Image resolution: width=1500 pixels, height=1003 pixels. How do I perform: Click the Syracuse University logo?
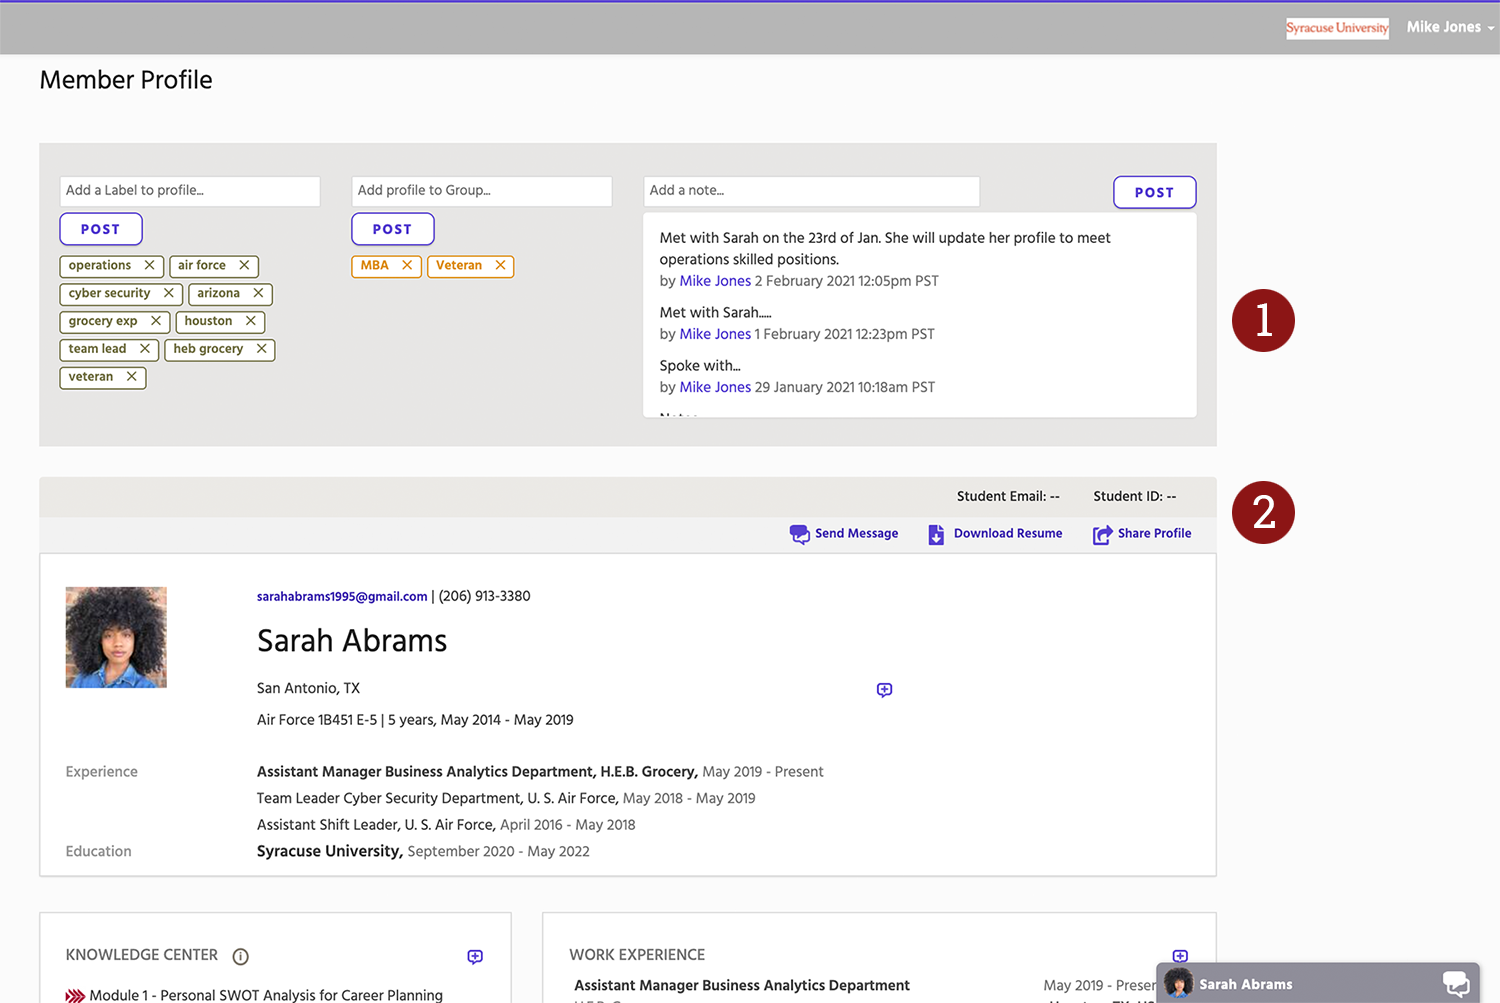[1337, 27]
